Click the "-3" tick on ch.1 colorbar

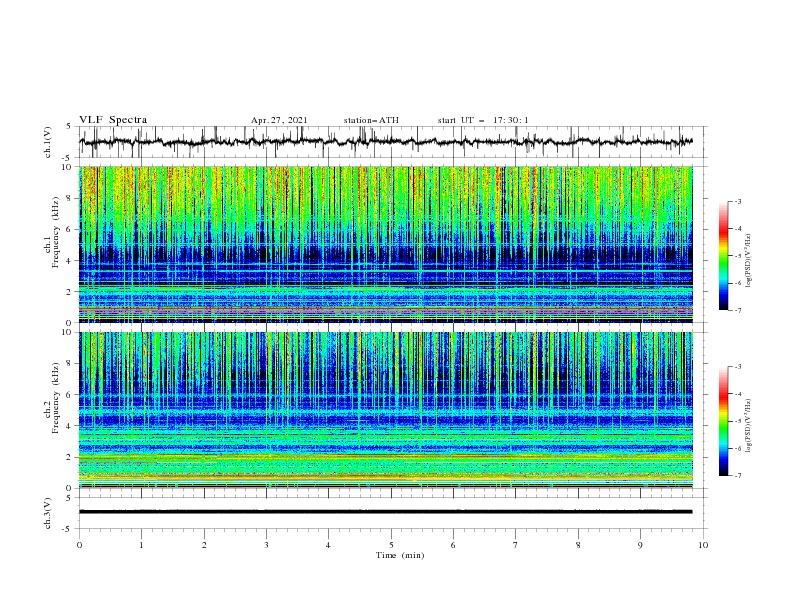point(737,201)
